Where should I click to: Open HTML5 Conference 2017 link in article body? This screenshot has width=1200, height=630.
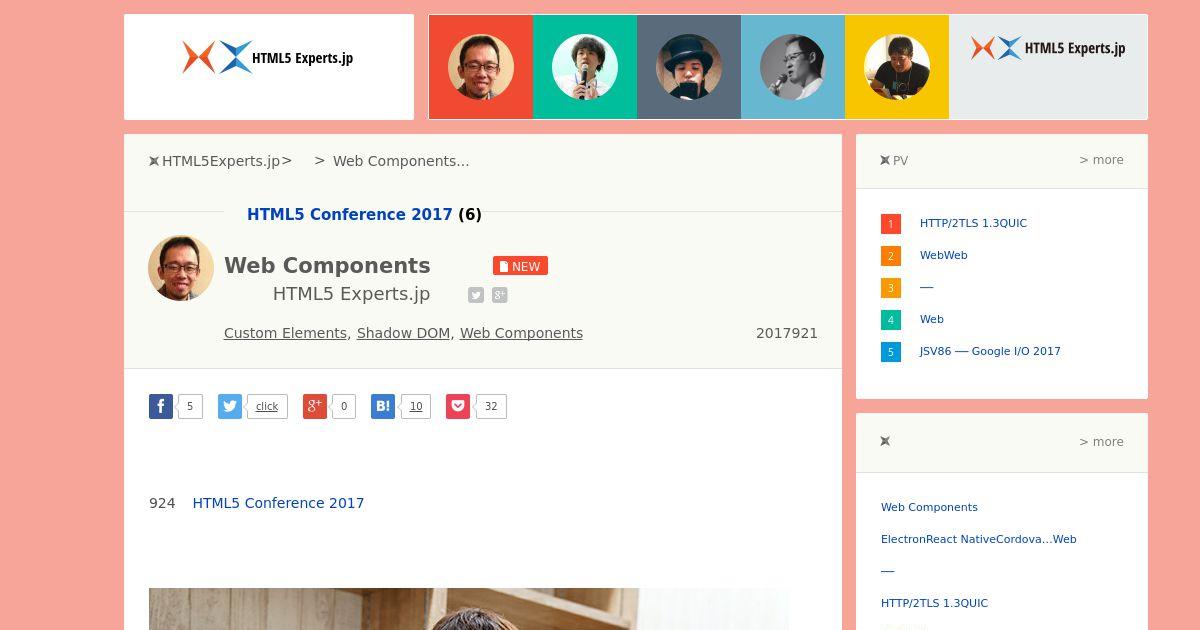tap(278, 503)
